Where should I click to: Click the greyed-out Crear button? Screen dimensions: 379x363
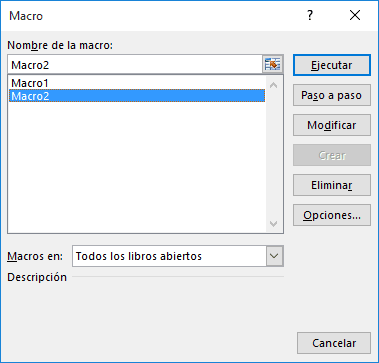[332, 155]
